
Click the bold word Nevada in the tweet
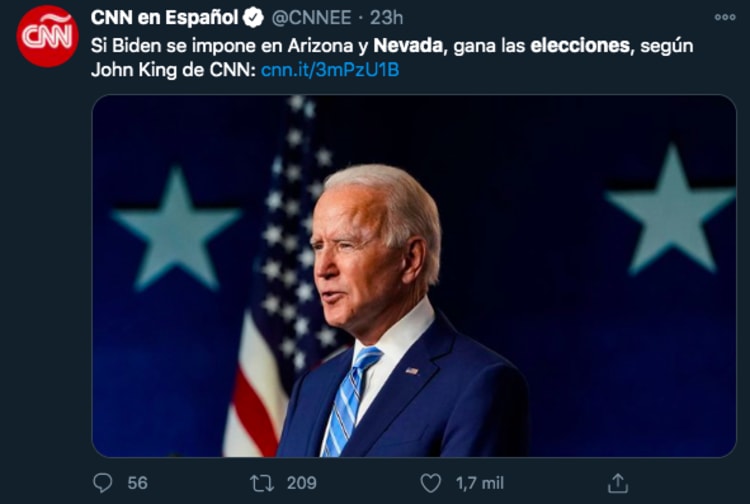[408, 46]
